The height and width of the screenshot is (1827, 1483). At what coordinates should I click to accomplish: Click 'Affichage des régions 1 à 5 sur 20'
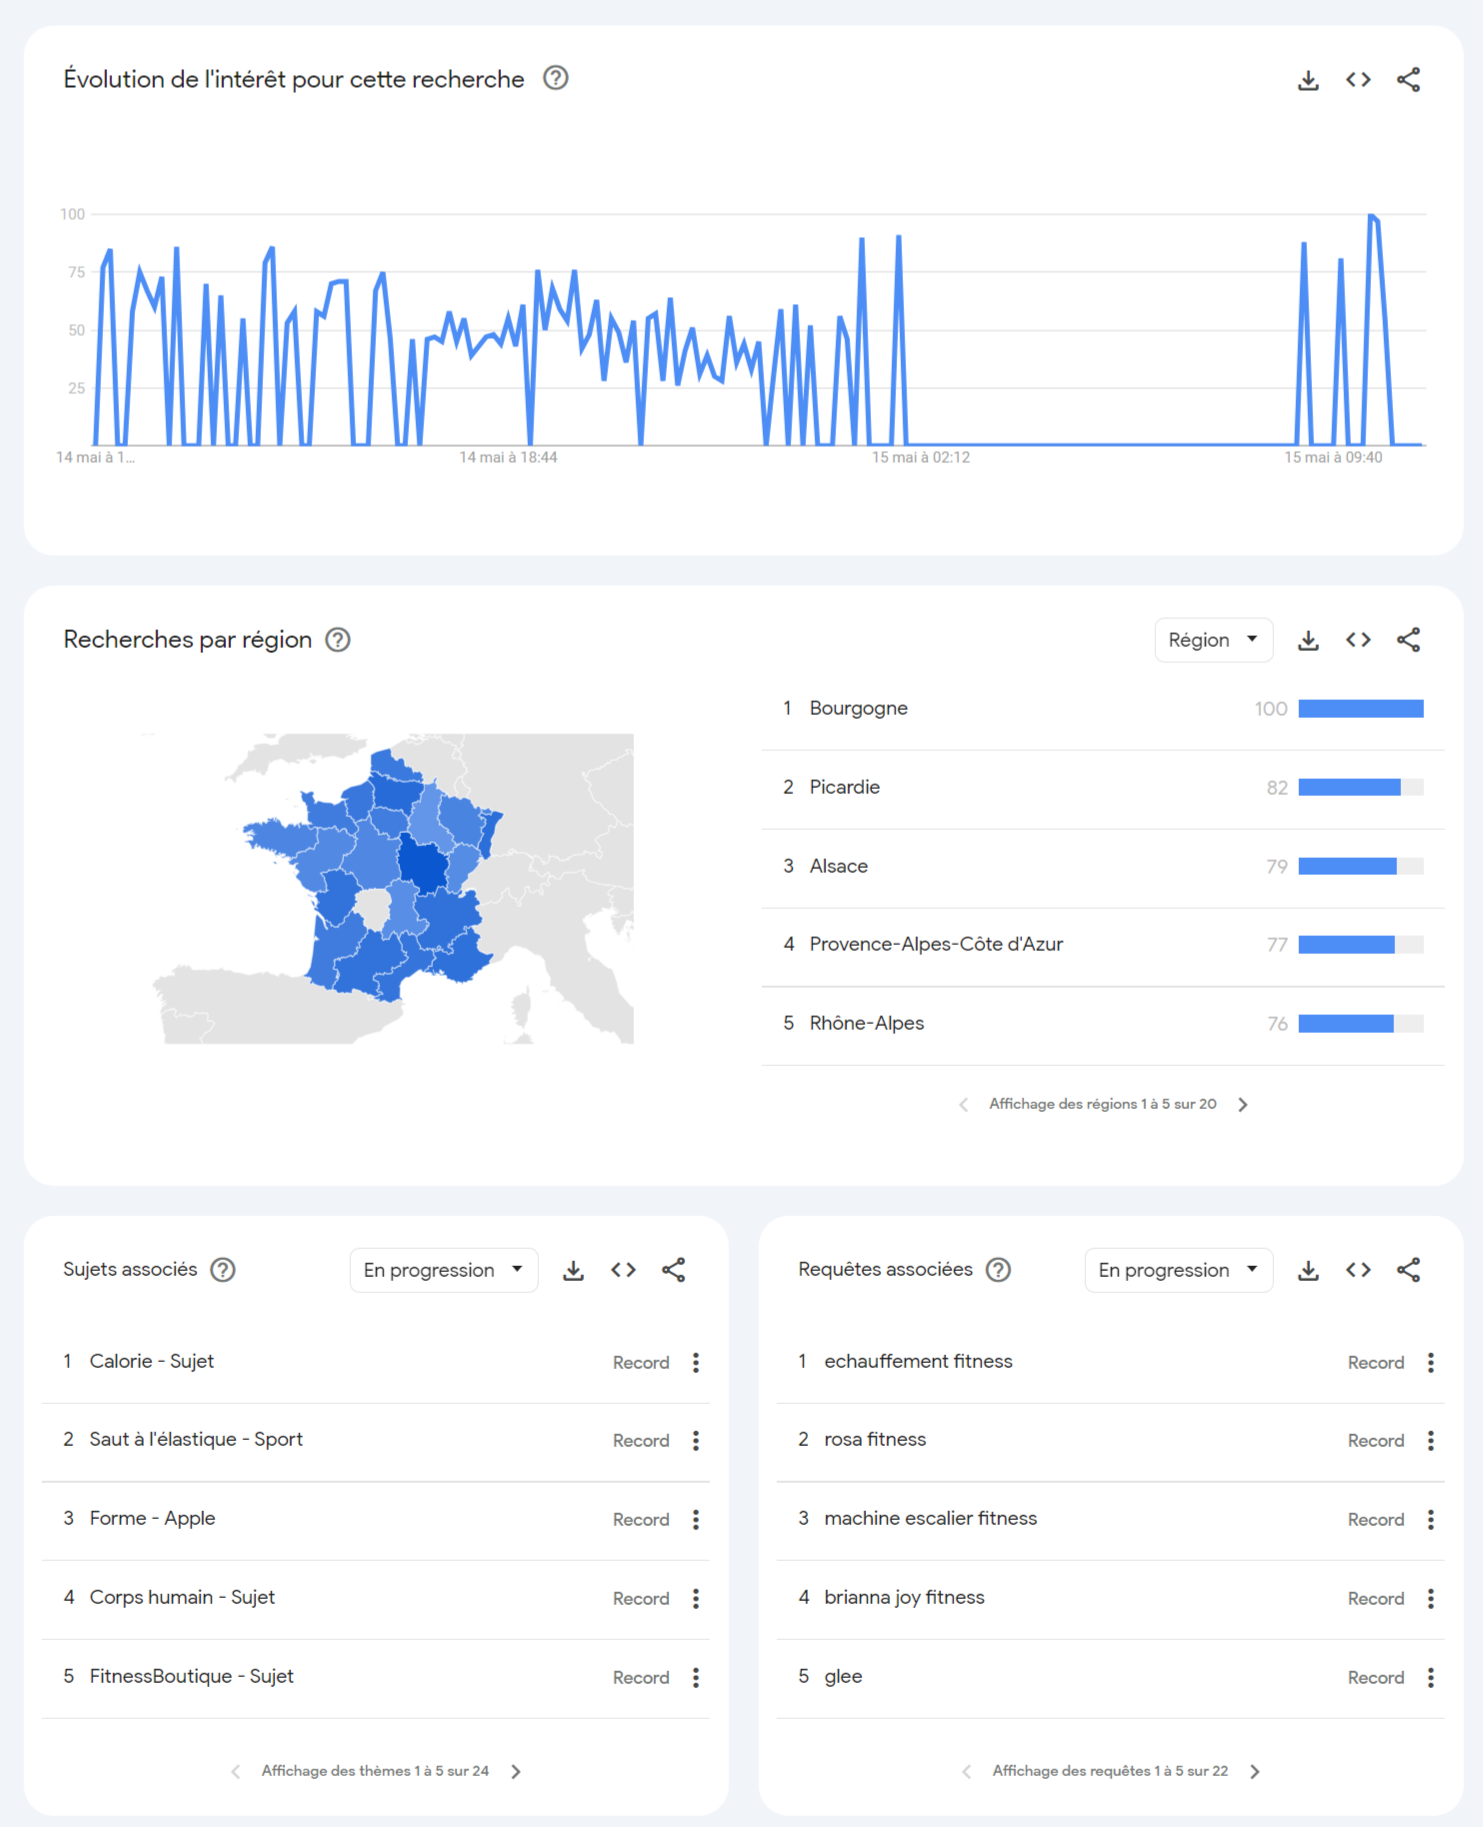[1102, 1104]
